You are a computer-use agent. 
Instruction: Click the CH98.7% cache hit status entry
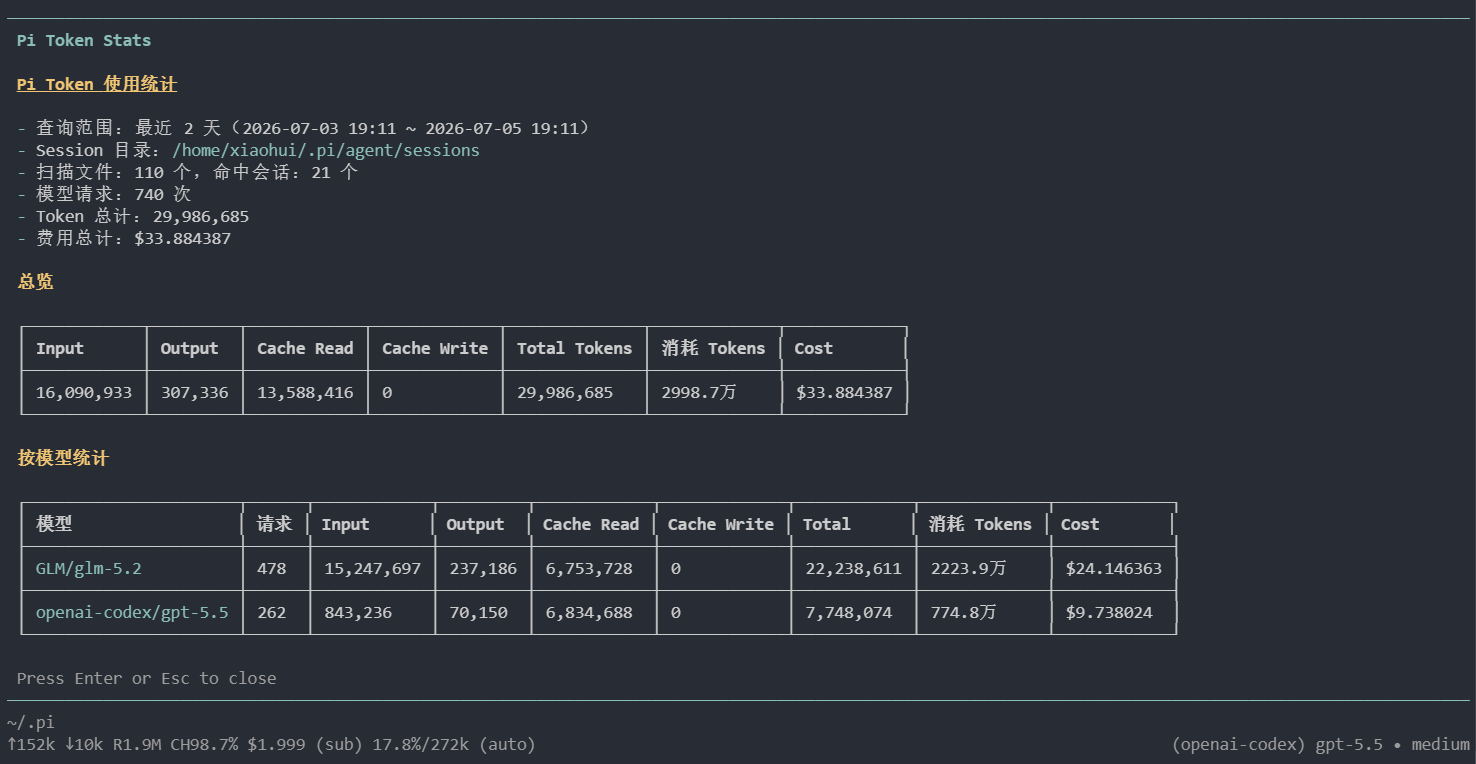(204, 745)
